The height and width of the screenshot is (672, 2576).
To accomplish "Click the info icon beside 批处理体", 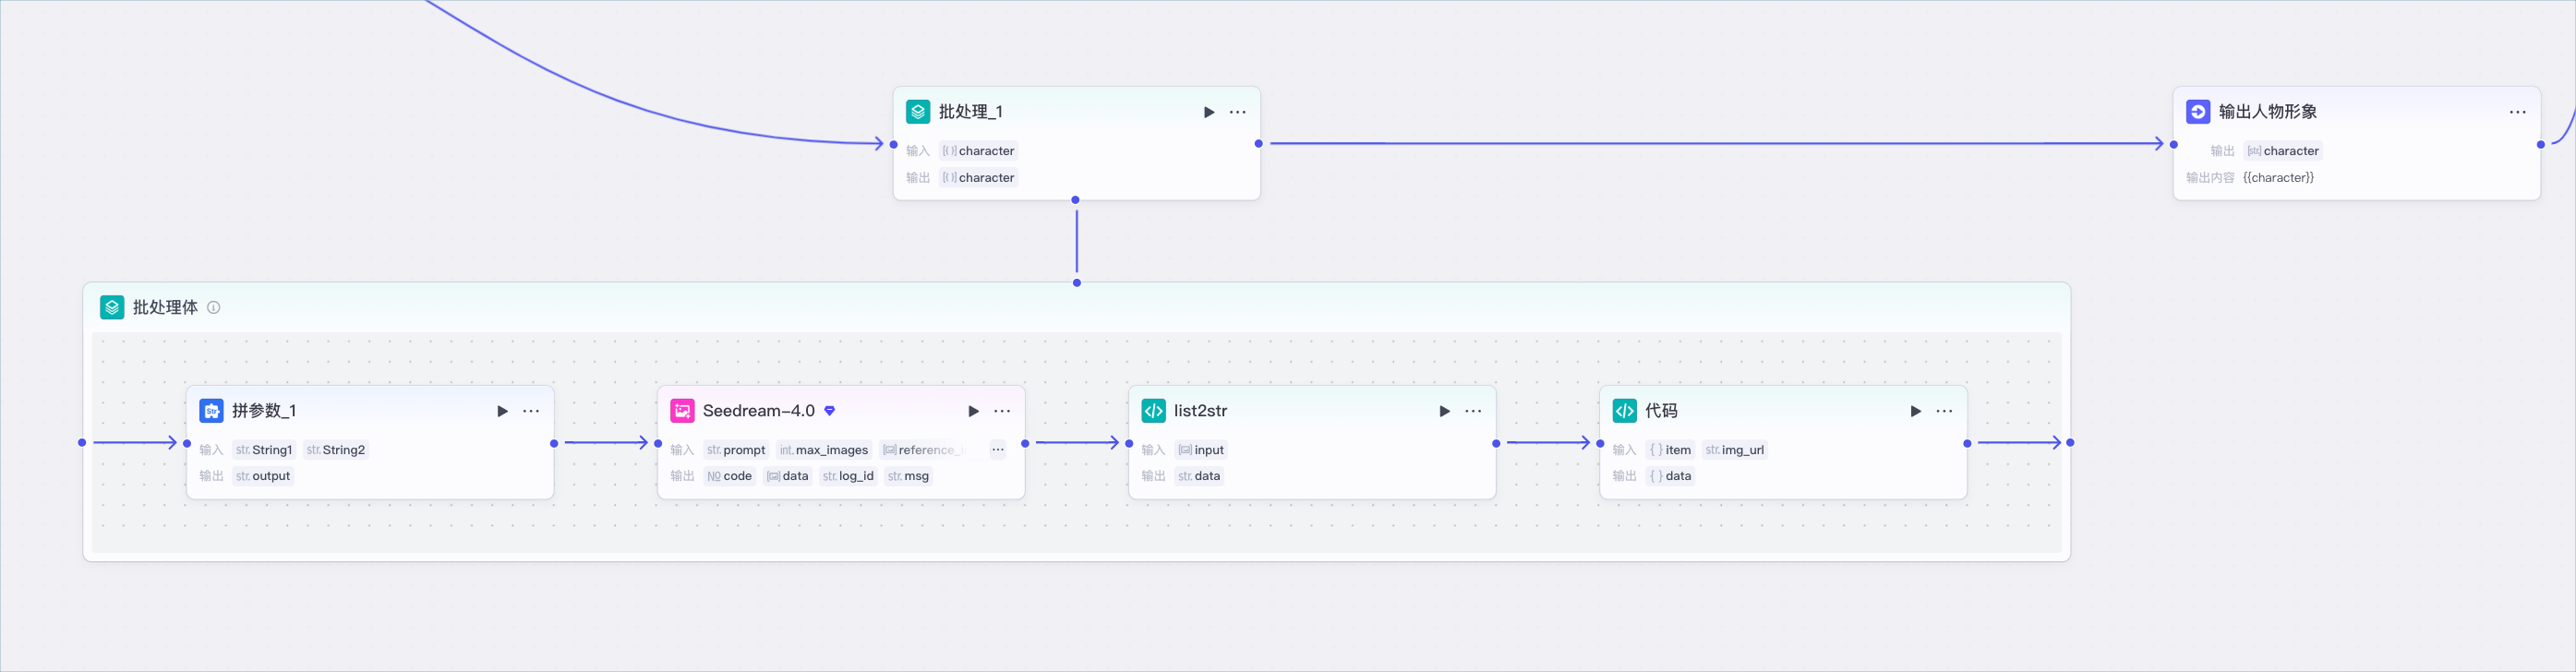I will tap(213, 308).
